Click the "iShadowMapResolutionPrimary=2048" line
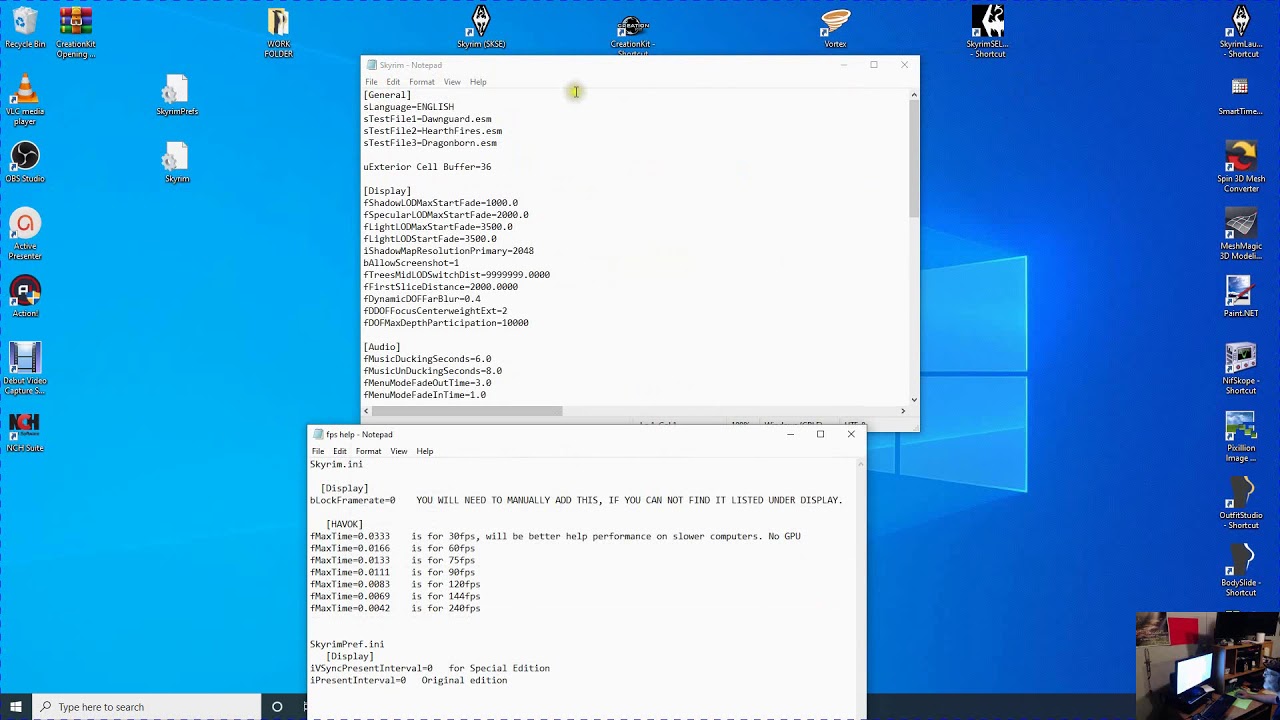Screen dimensions: 1280x720 (x=449, y=251)
